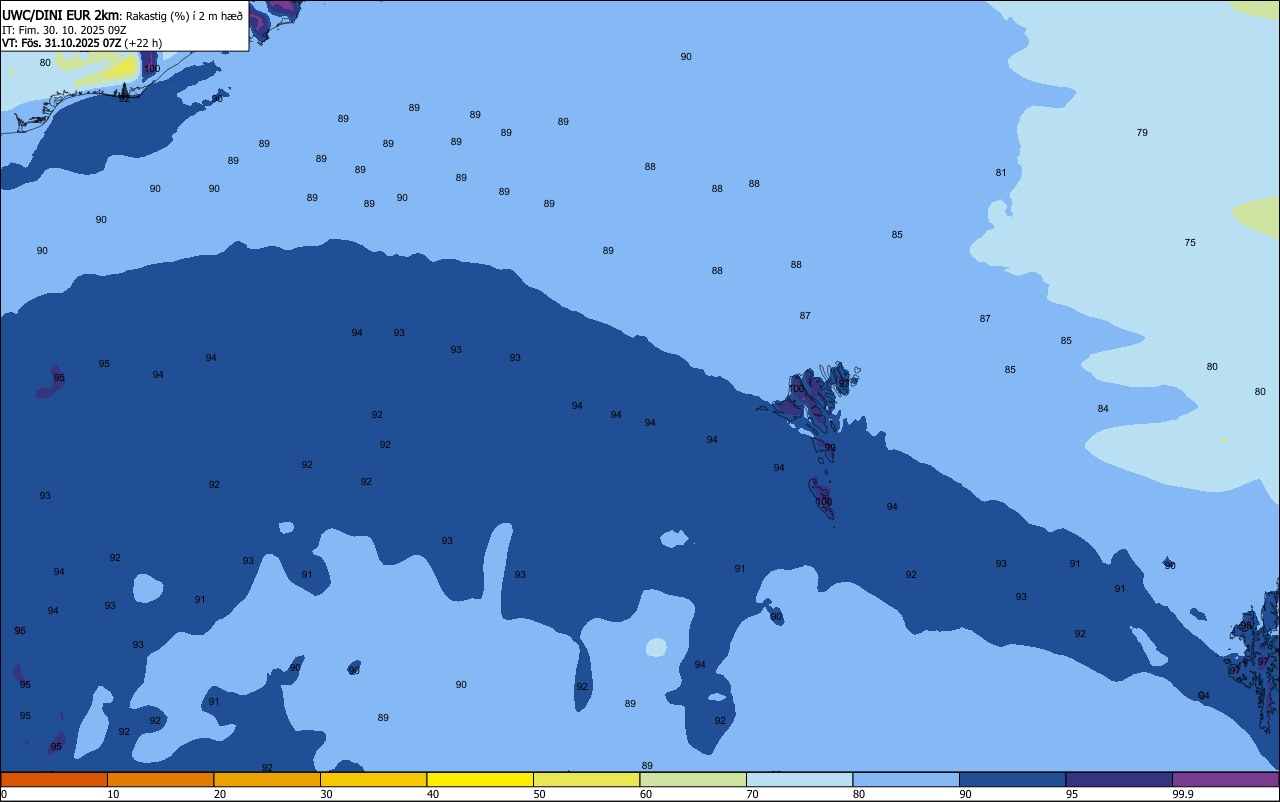Click the humidity value 84 on the map
This screenshot has height=802, width=1280.
pos(1103,409)
